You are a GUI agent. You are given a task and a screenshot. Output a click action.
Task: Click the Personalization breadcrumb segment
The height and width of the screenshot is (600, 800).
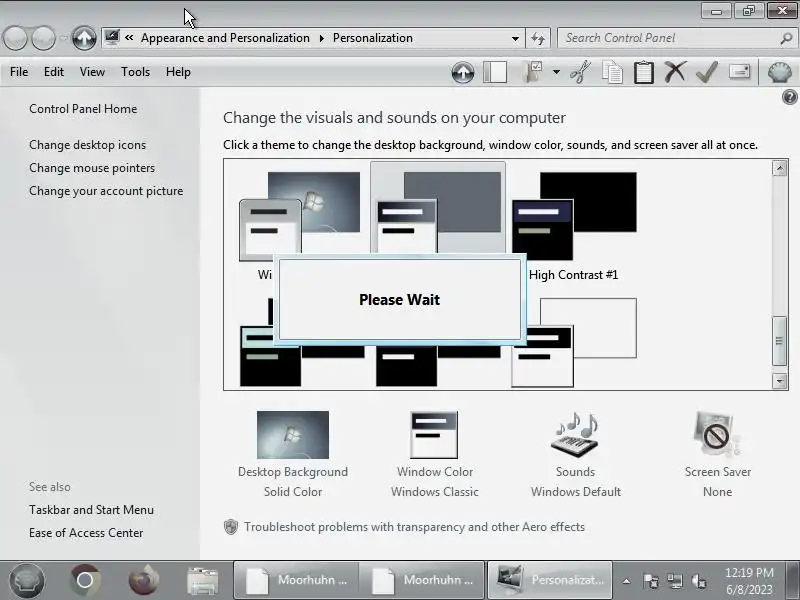pos(373,38)
